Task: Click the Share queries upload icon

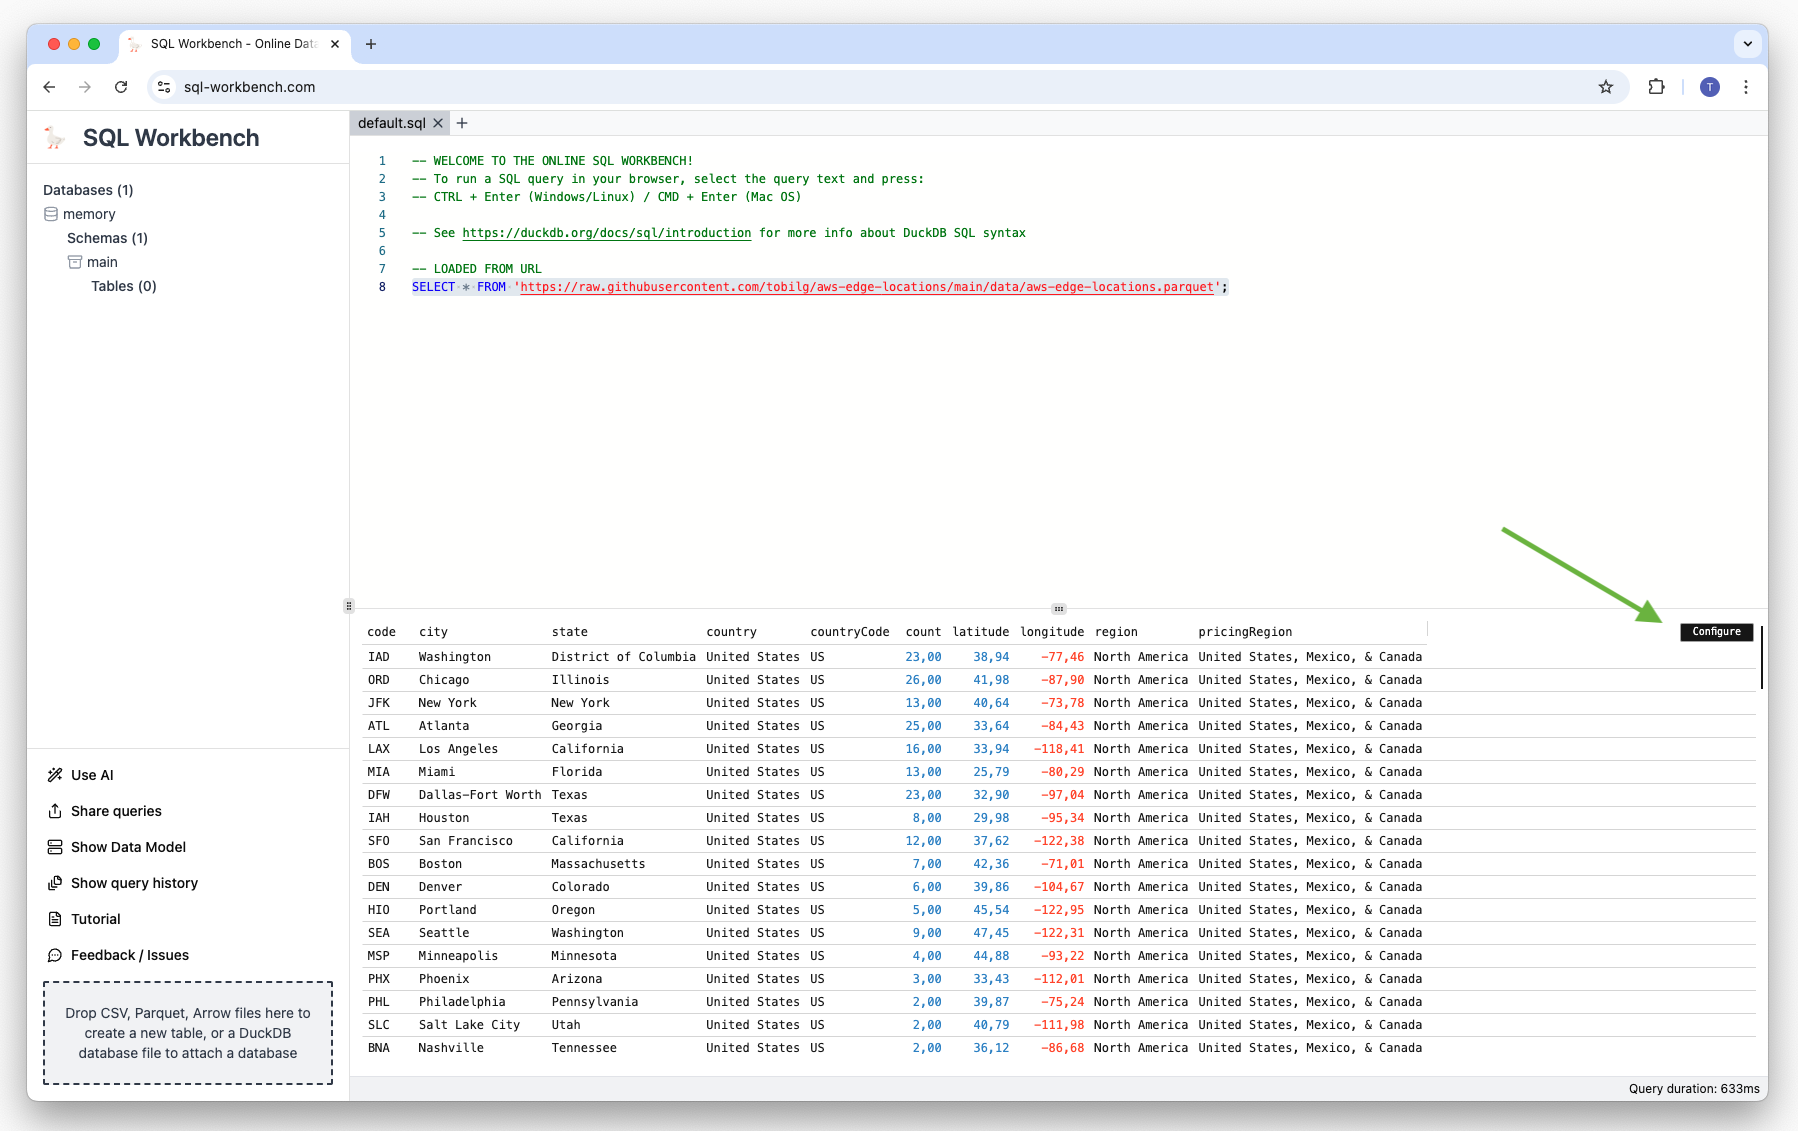Action: [x=55, y=811]
